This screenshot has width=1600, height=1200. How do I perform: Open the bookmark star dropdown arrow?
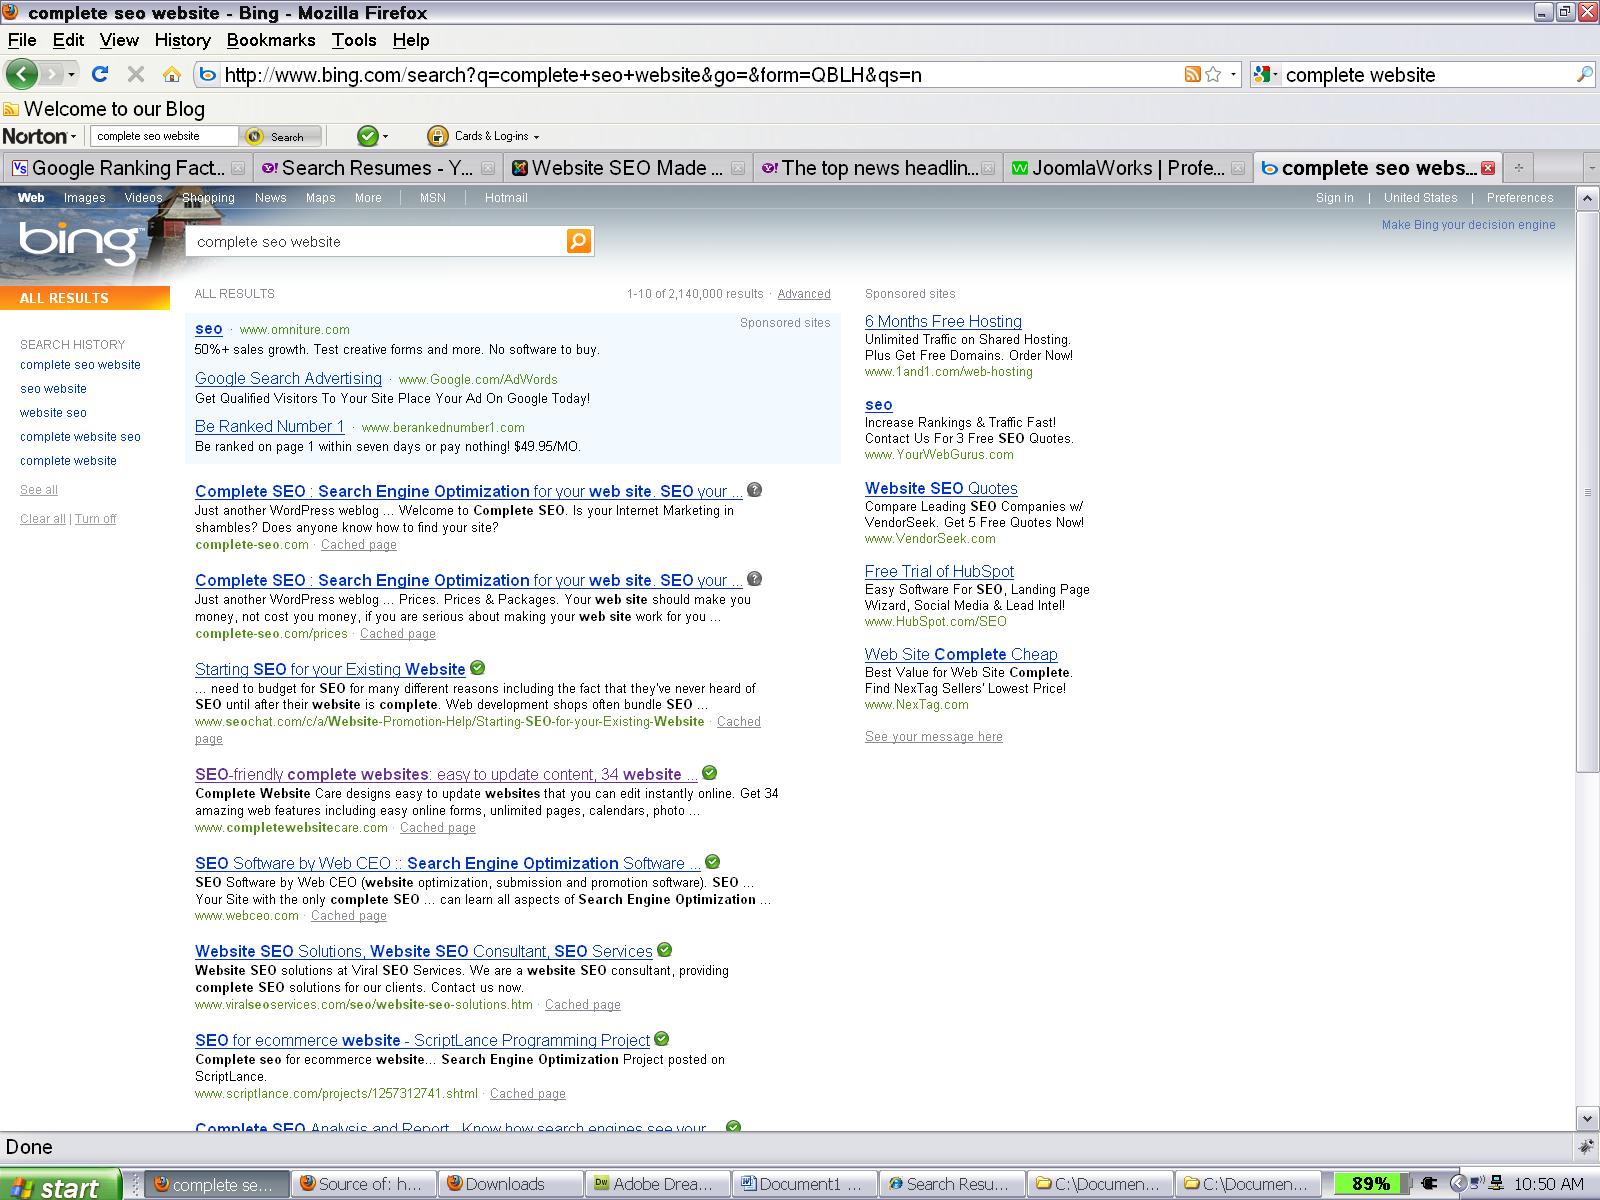[x=1233, y=74]
